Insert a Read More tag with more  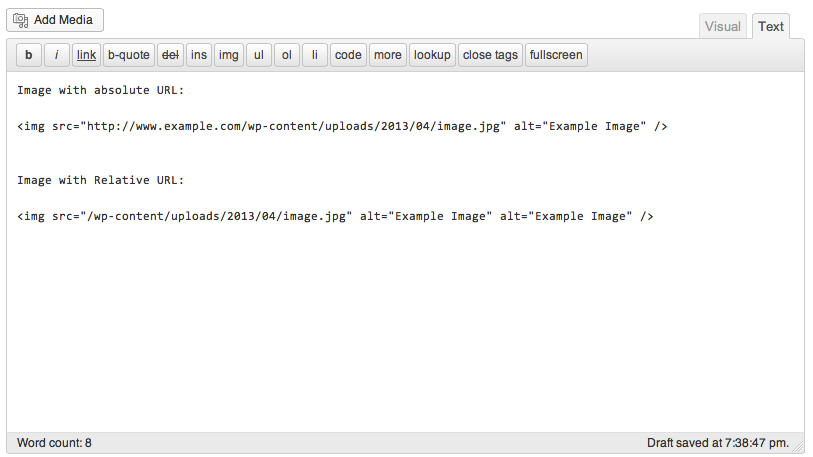click(387, 55)
